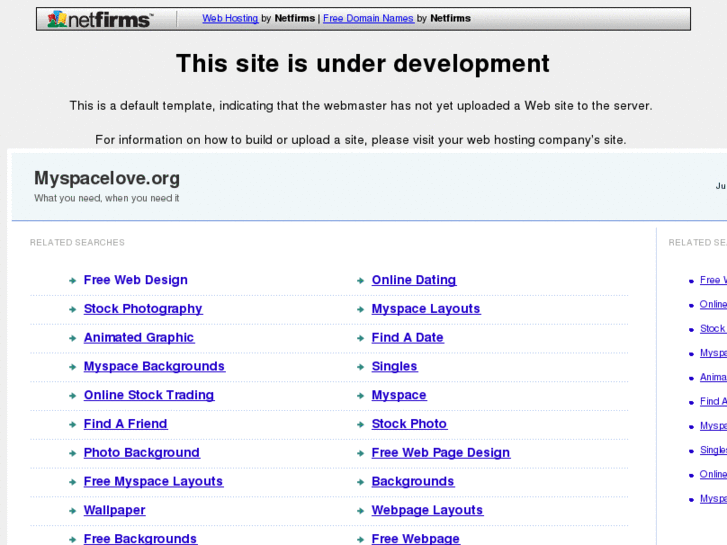Screen dimensions: 727x545
Task: Open the Find A Friend link
Action: click(125, 424)
